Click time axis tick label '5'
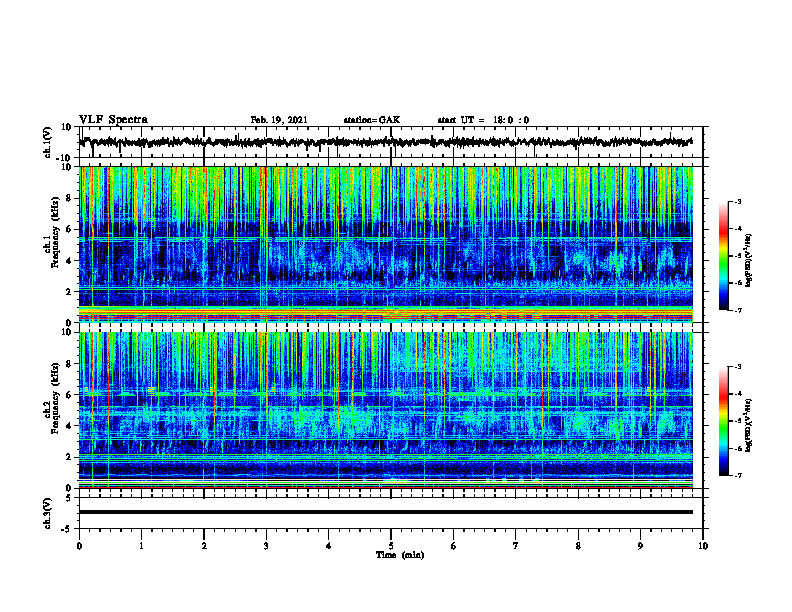Screen dimensions: 792x612 391,546
